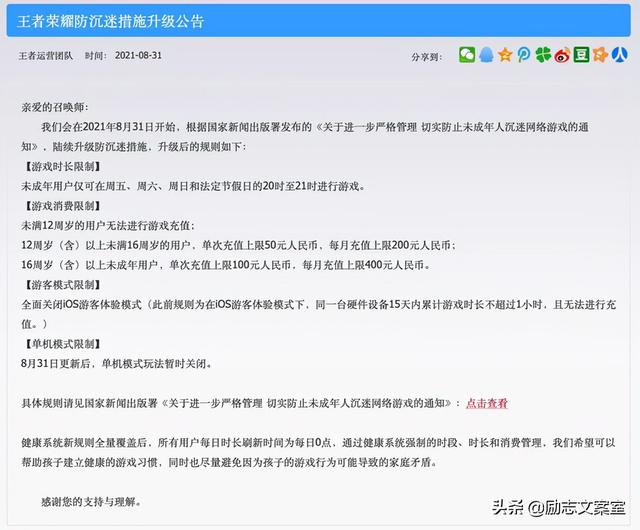Image resolution: width=640 pixels, height=530 pixels.
Task: Click the closing line 感谢您的支持与理解
Action: click(91, 501)
